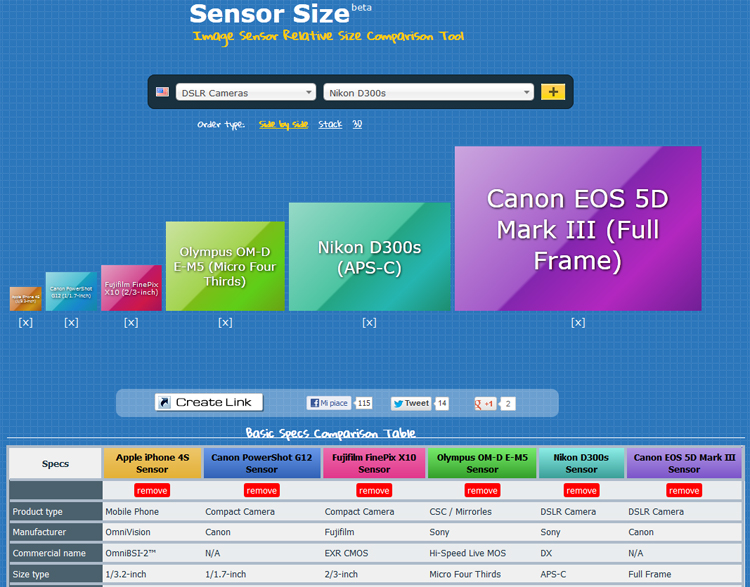This screenshot has width=750, height=587.
Task: Click remove under Fujifilm FinePix X10 Sensor
Action: point(374,490)
